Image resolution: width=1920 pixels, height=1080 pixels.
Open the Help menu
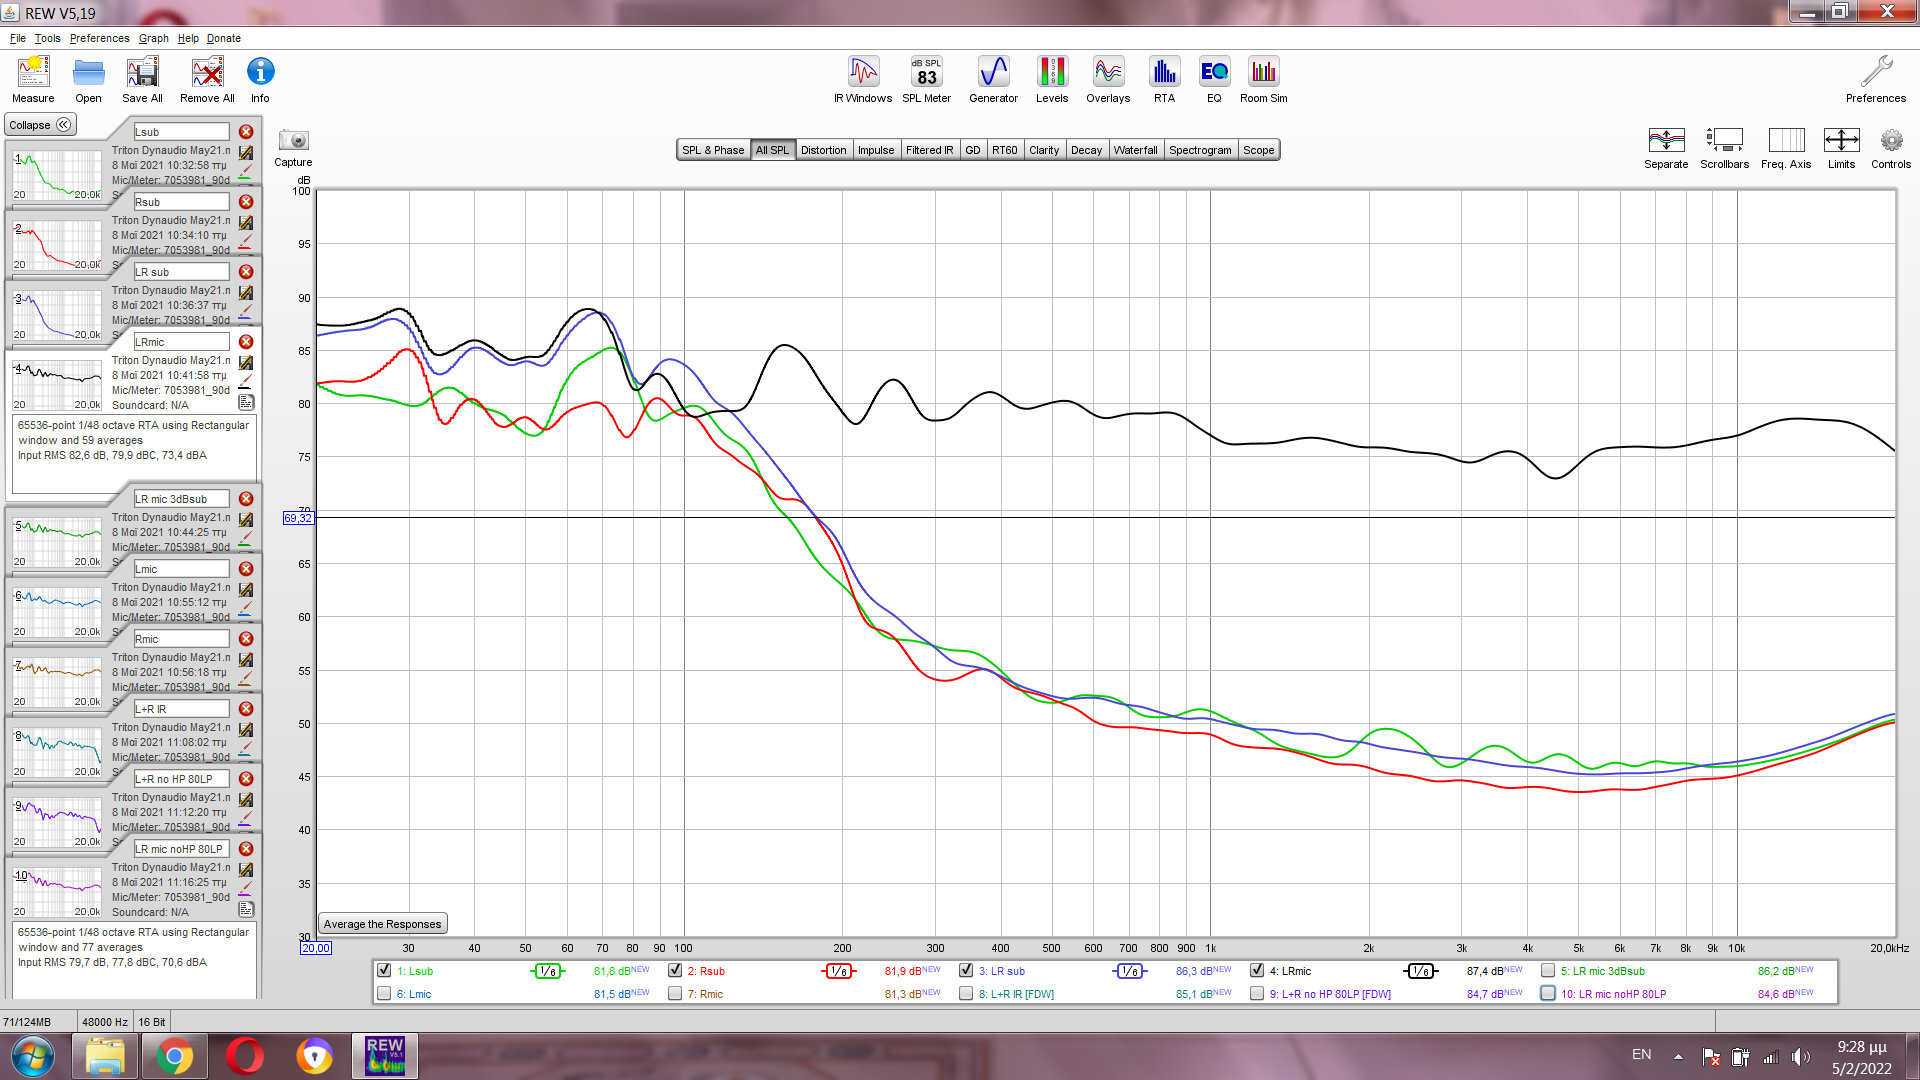click(x=188, y=38)
